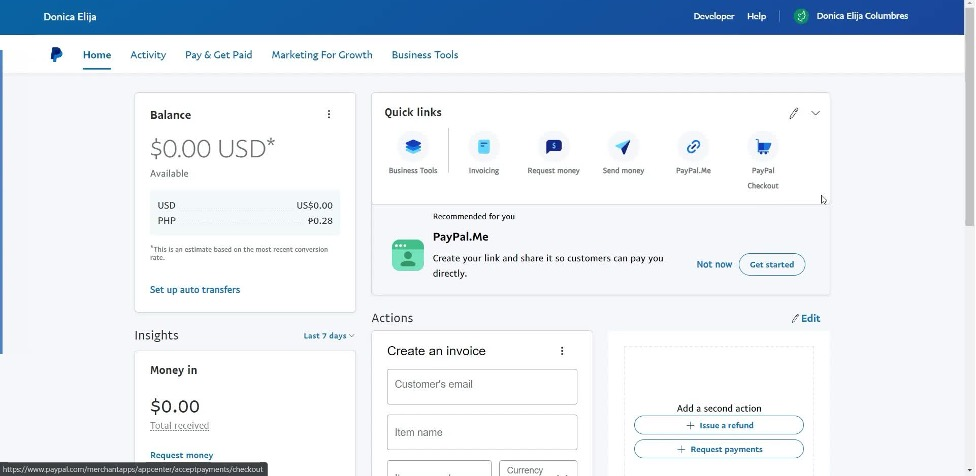Go to the Home tab

pyautogui.click(x=97, y=55)
